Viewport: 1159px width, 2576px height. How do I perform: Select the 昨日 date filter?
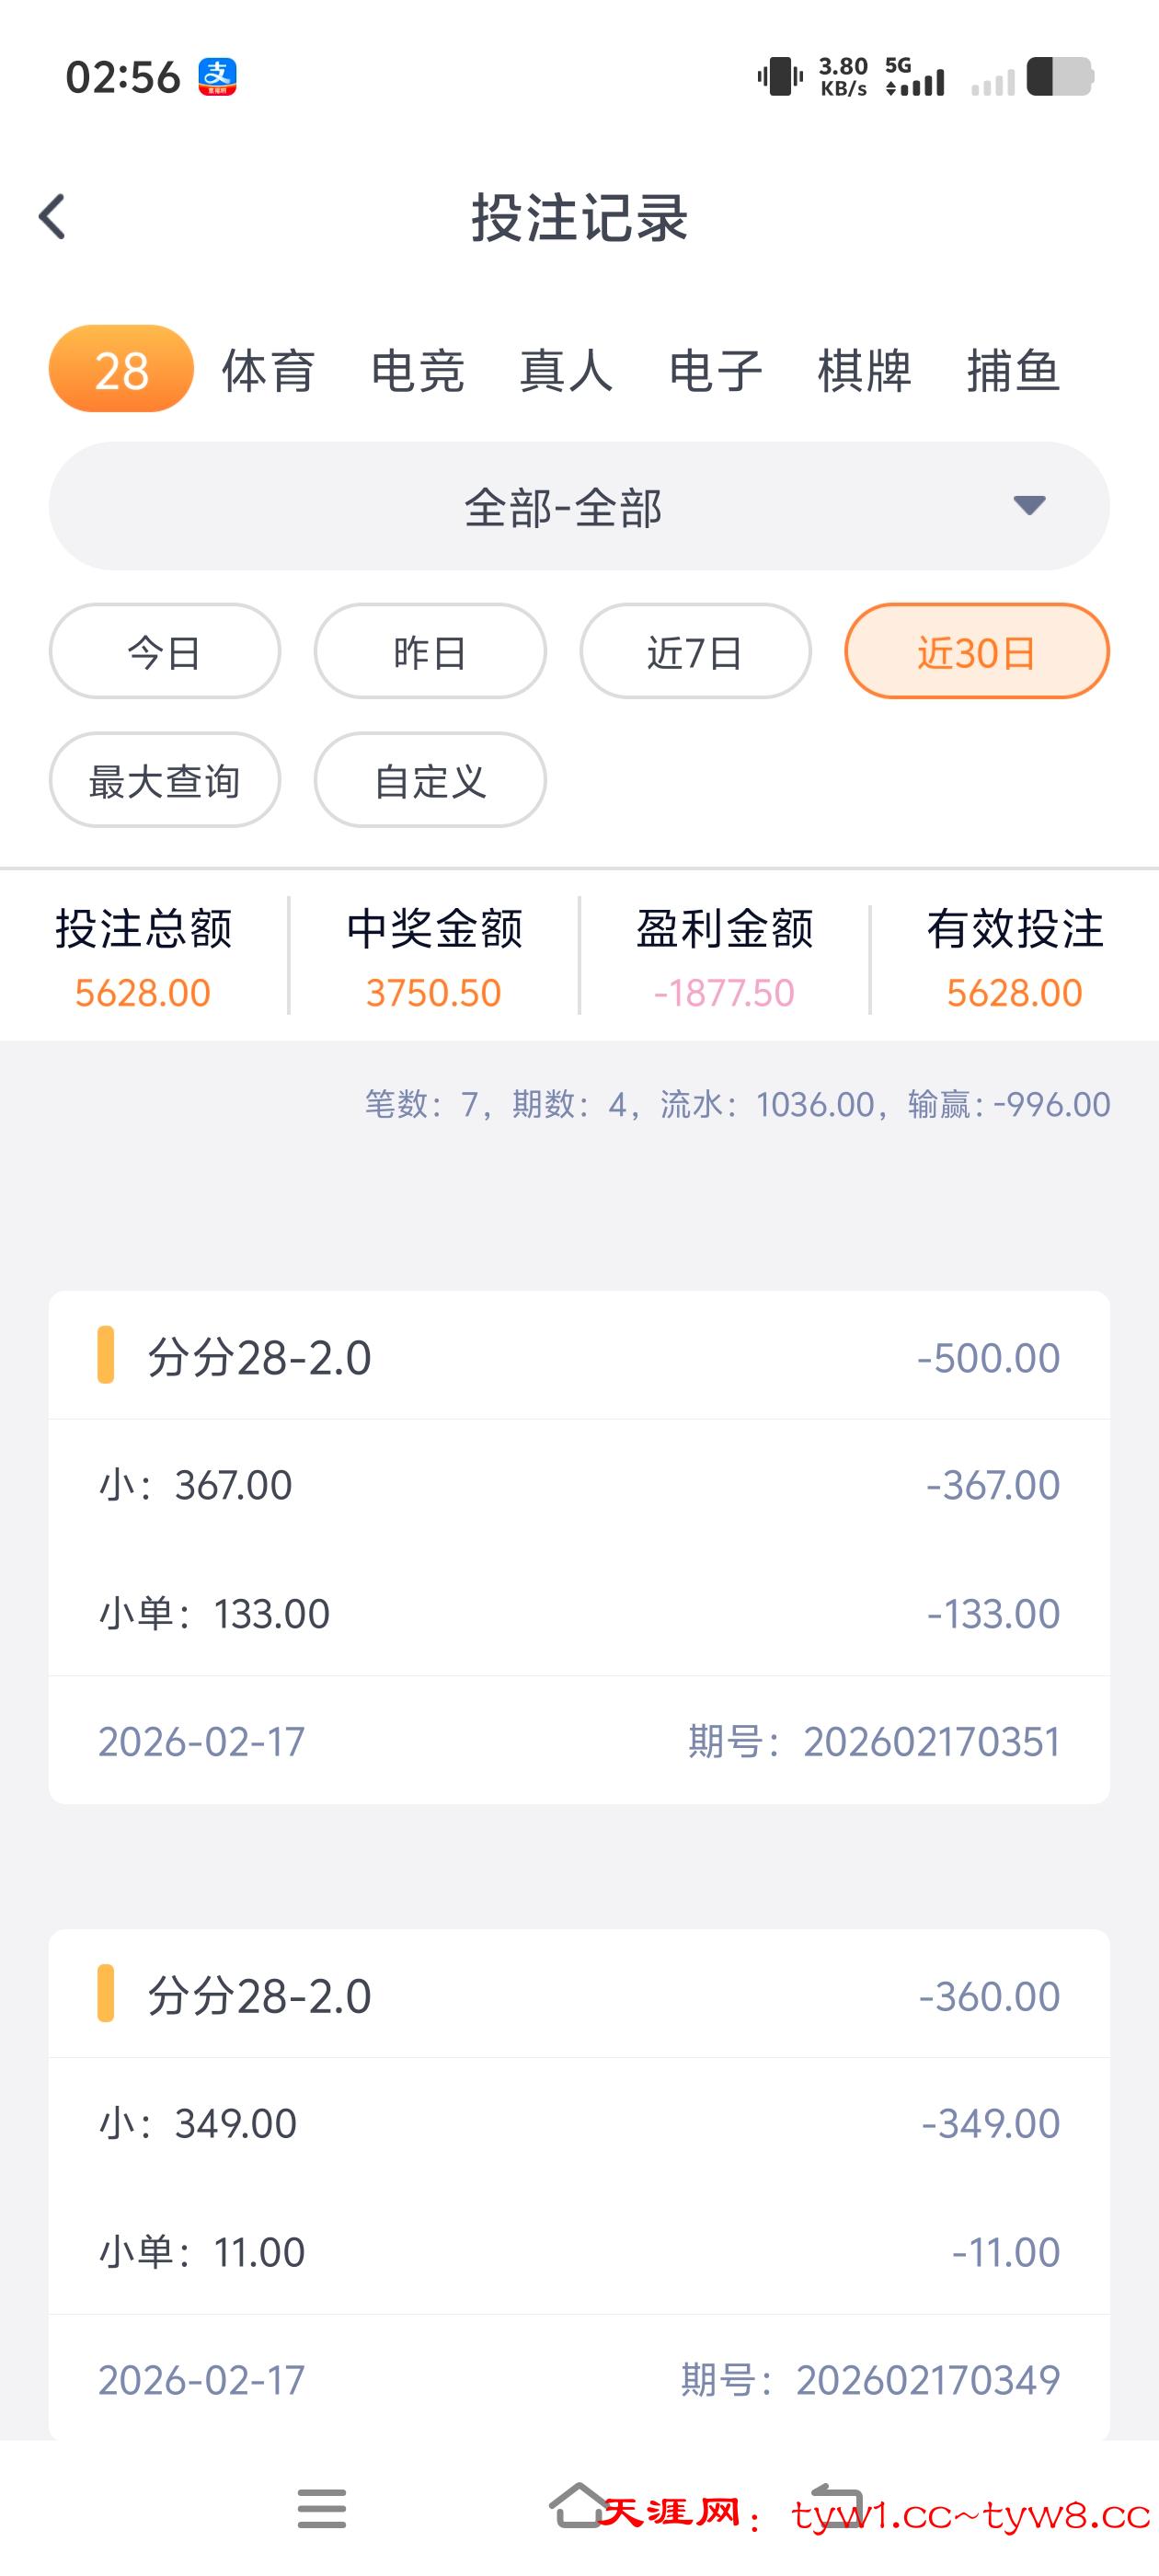pos(430,652)
